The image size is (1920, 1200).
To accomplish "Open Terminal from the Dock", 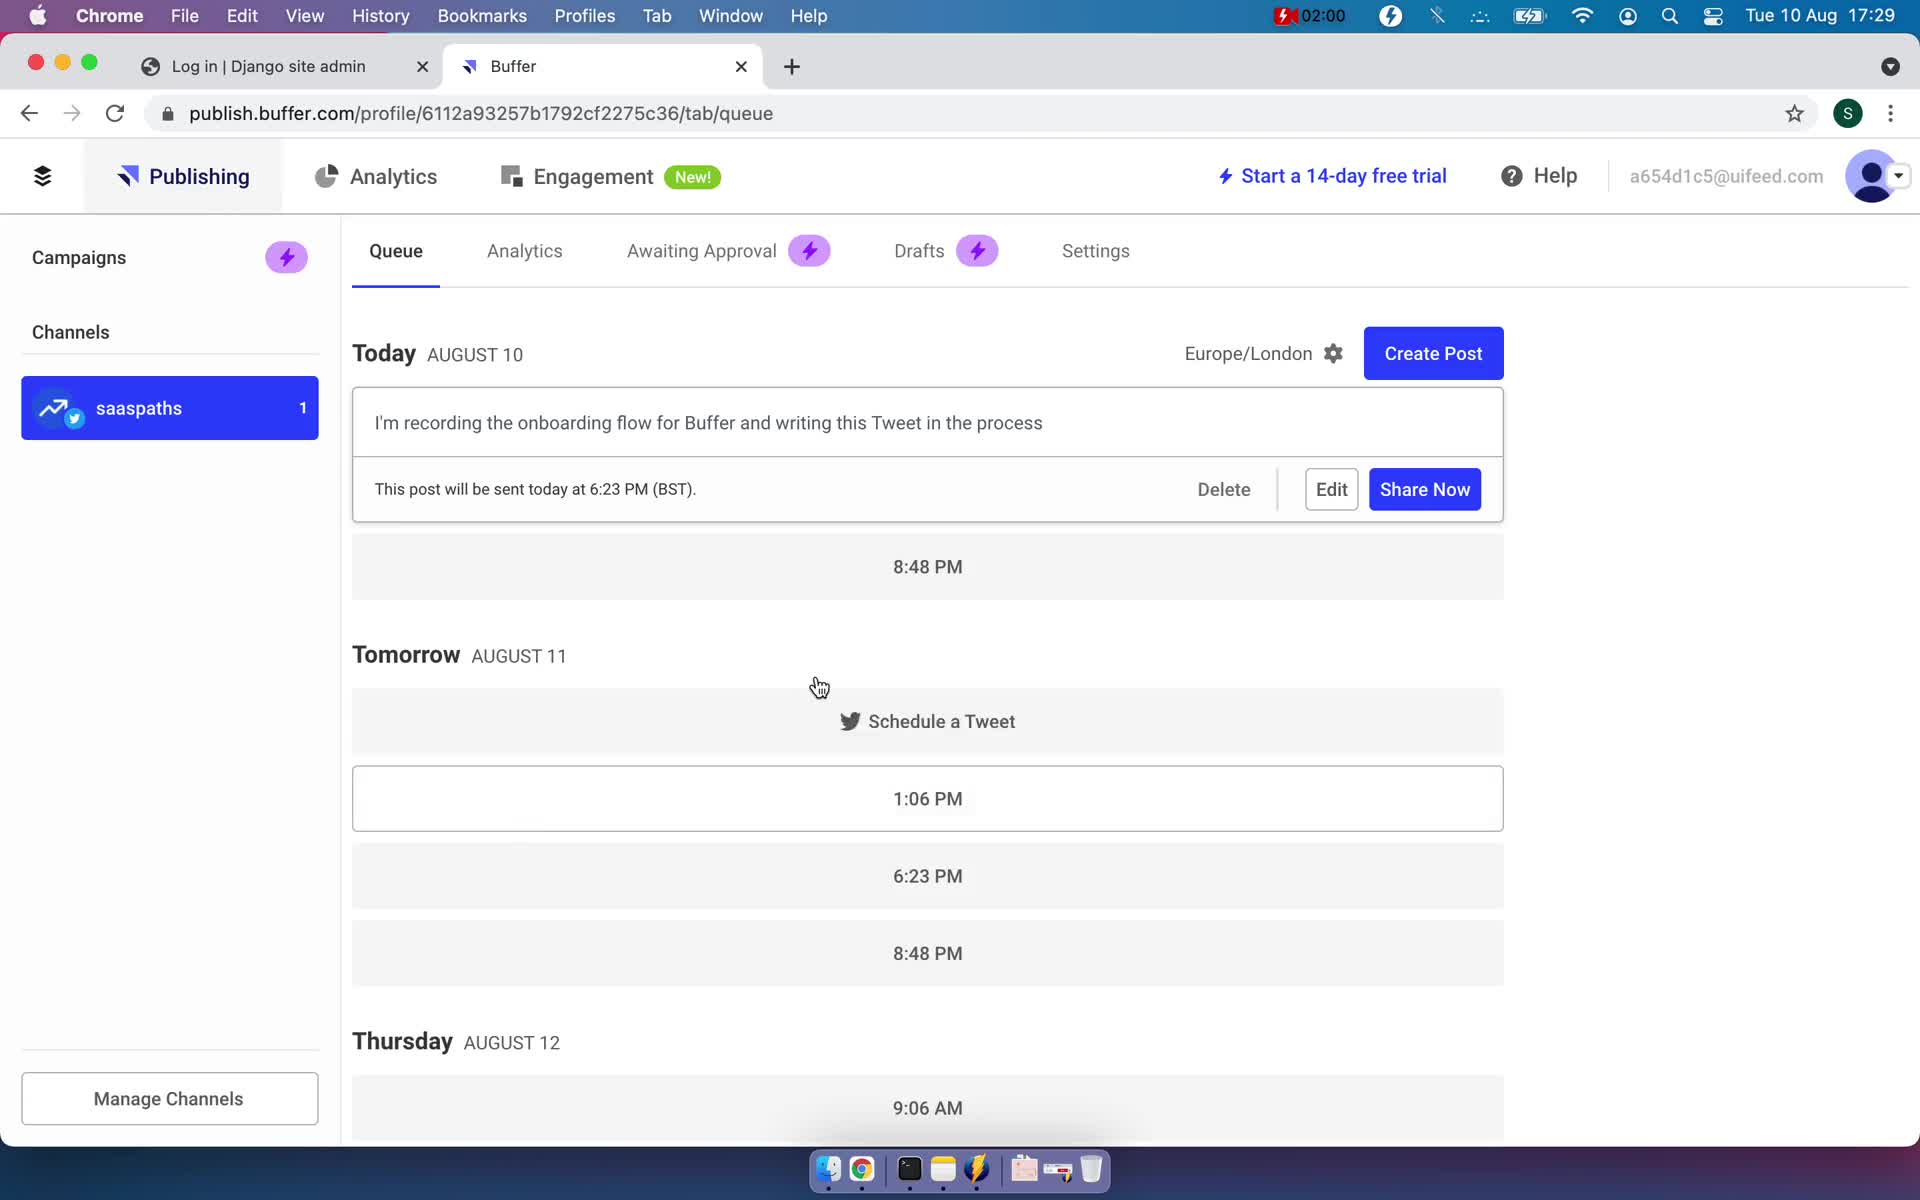I will 909,1168.
